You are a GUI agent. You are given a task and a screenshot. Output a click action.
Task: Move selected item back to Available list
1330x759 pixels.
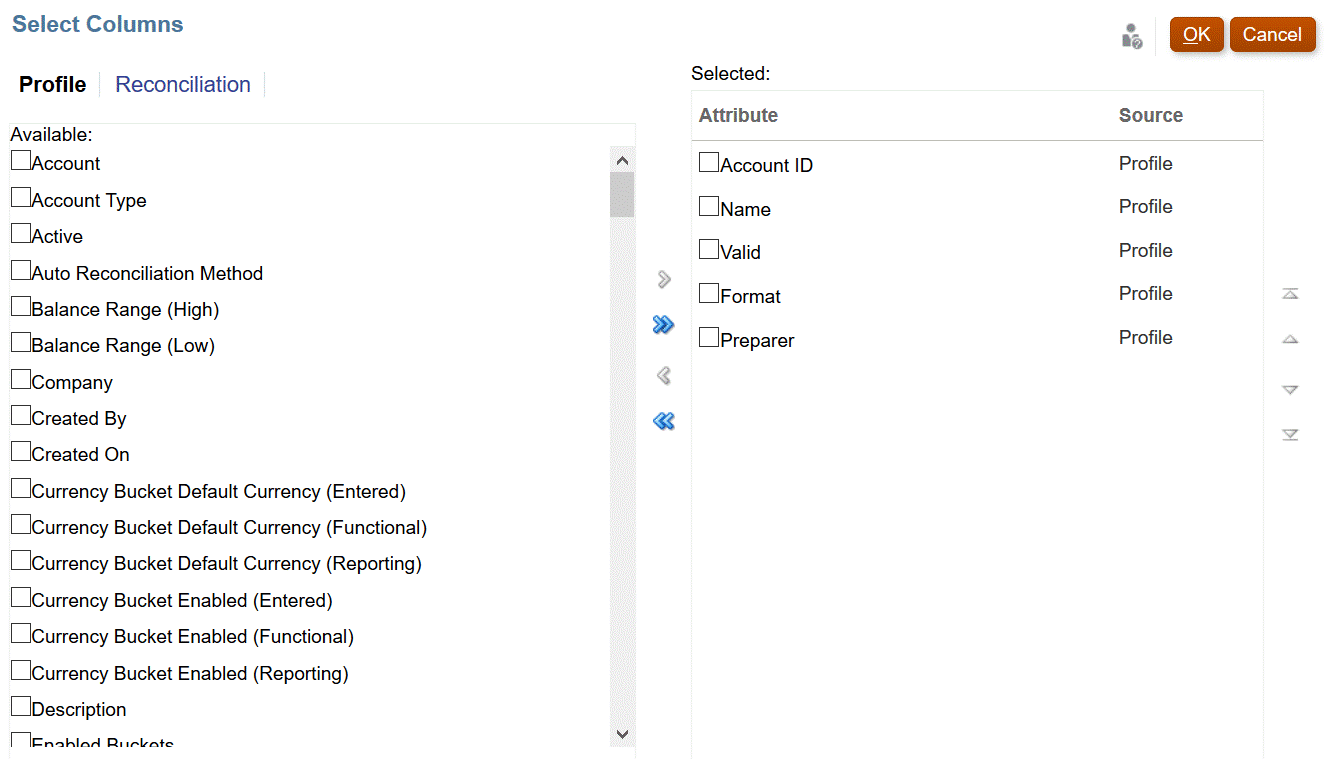coord(663,375)
